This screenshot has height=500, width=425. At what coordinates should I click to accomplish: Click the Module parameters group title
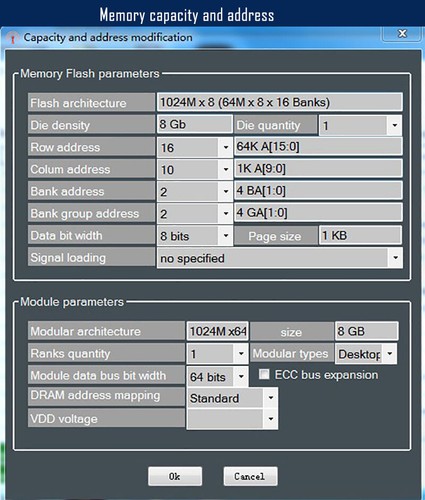pos(72,302)
